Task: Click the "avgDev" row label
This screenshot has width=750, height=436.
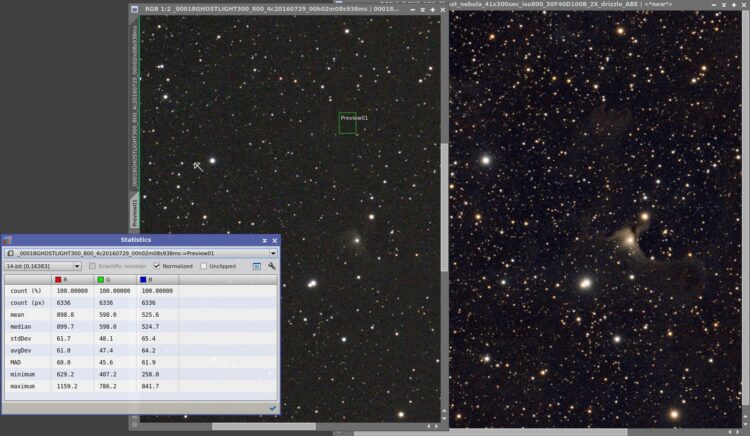Action: click(x=21, y=350)
